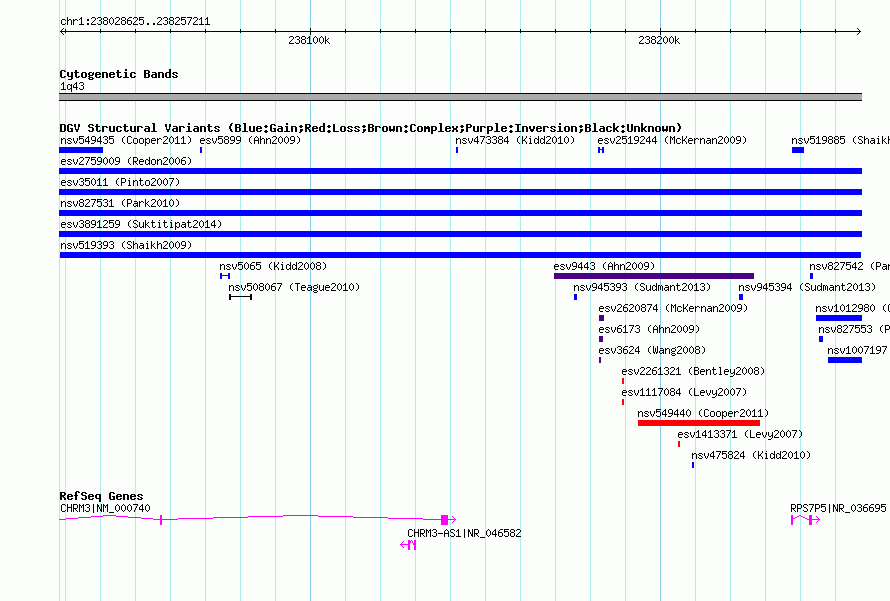The width and height of the screenshot is (890, 601).
Task: Select the esv5899 (Ahn2009) variant label
Action: 250,140
